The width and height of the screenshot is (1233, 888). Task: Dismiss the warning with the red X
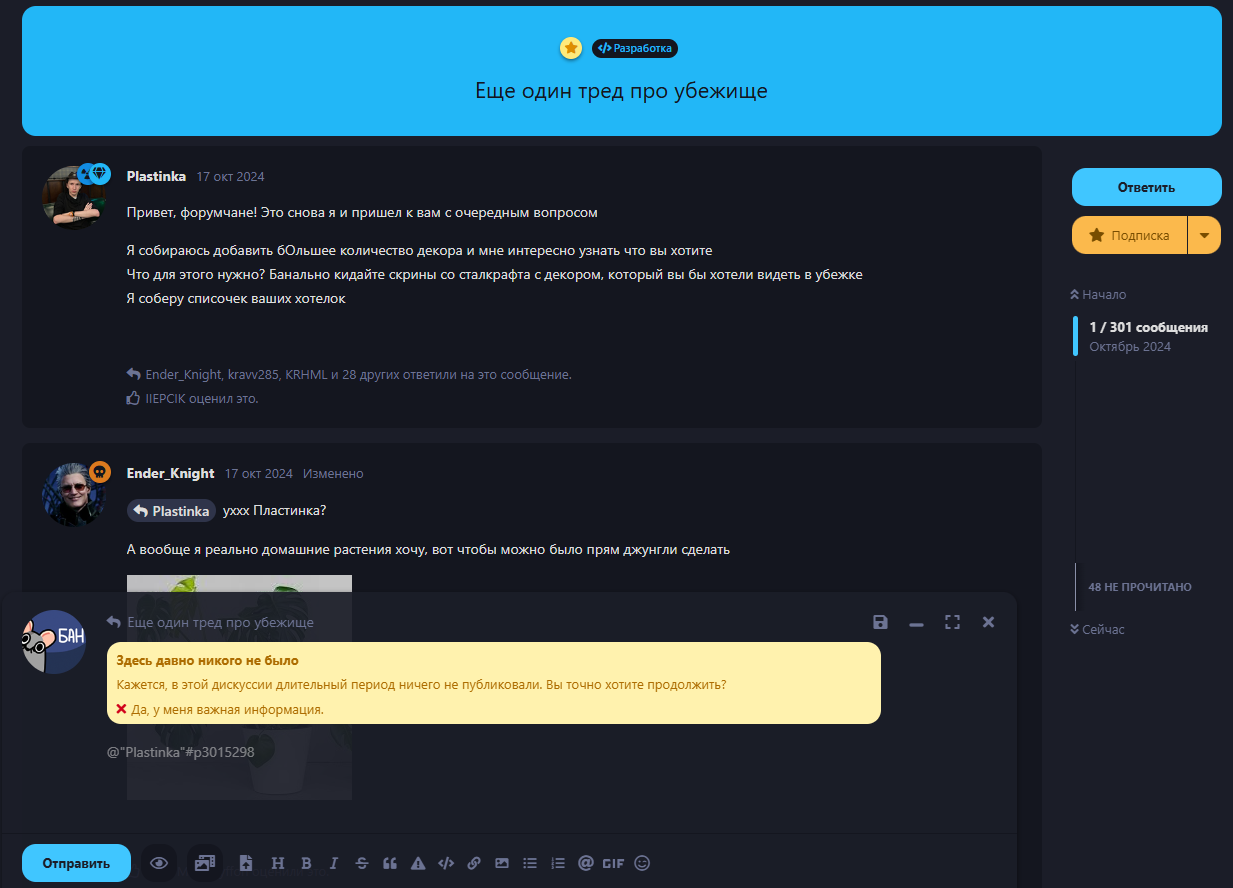[x=122, y=709]
